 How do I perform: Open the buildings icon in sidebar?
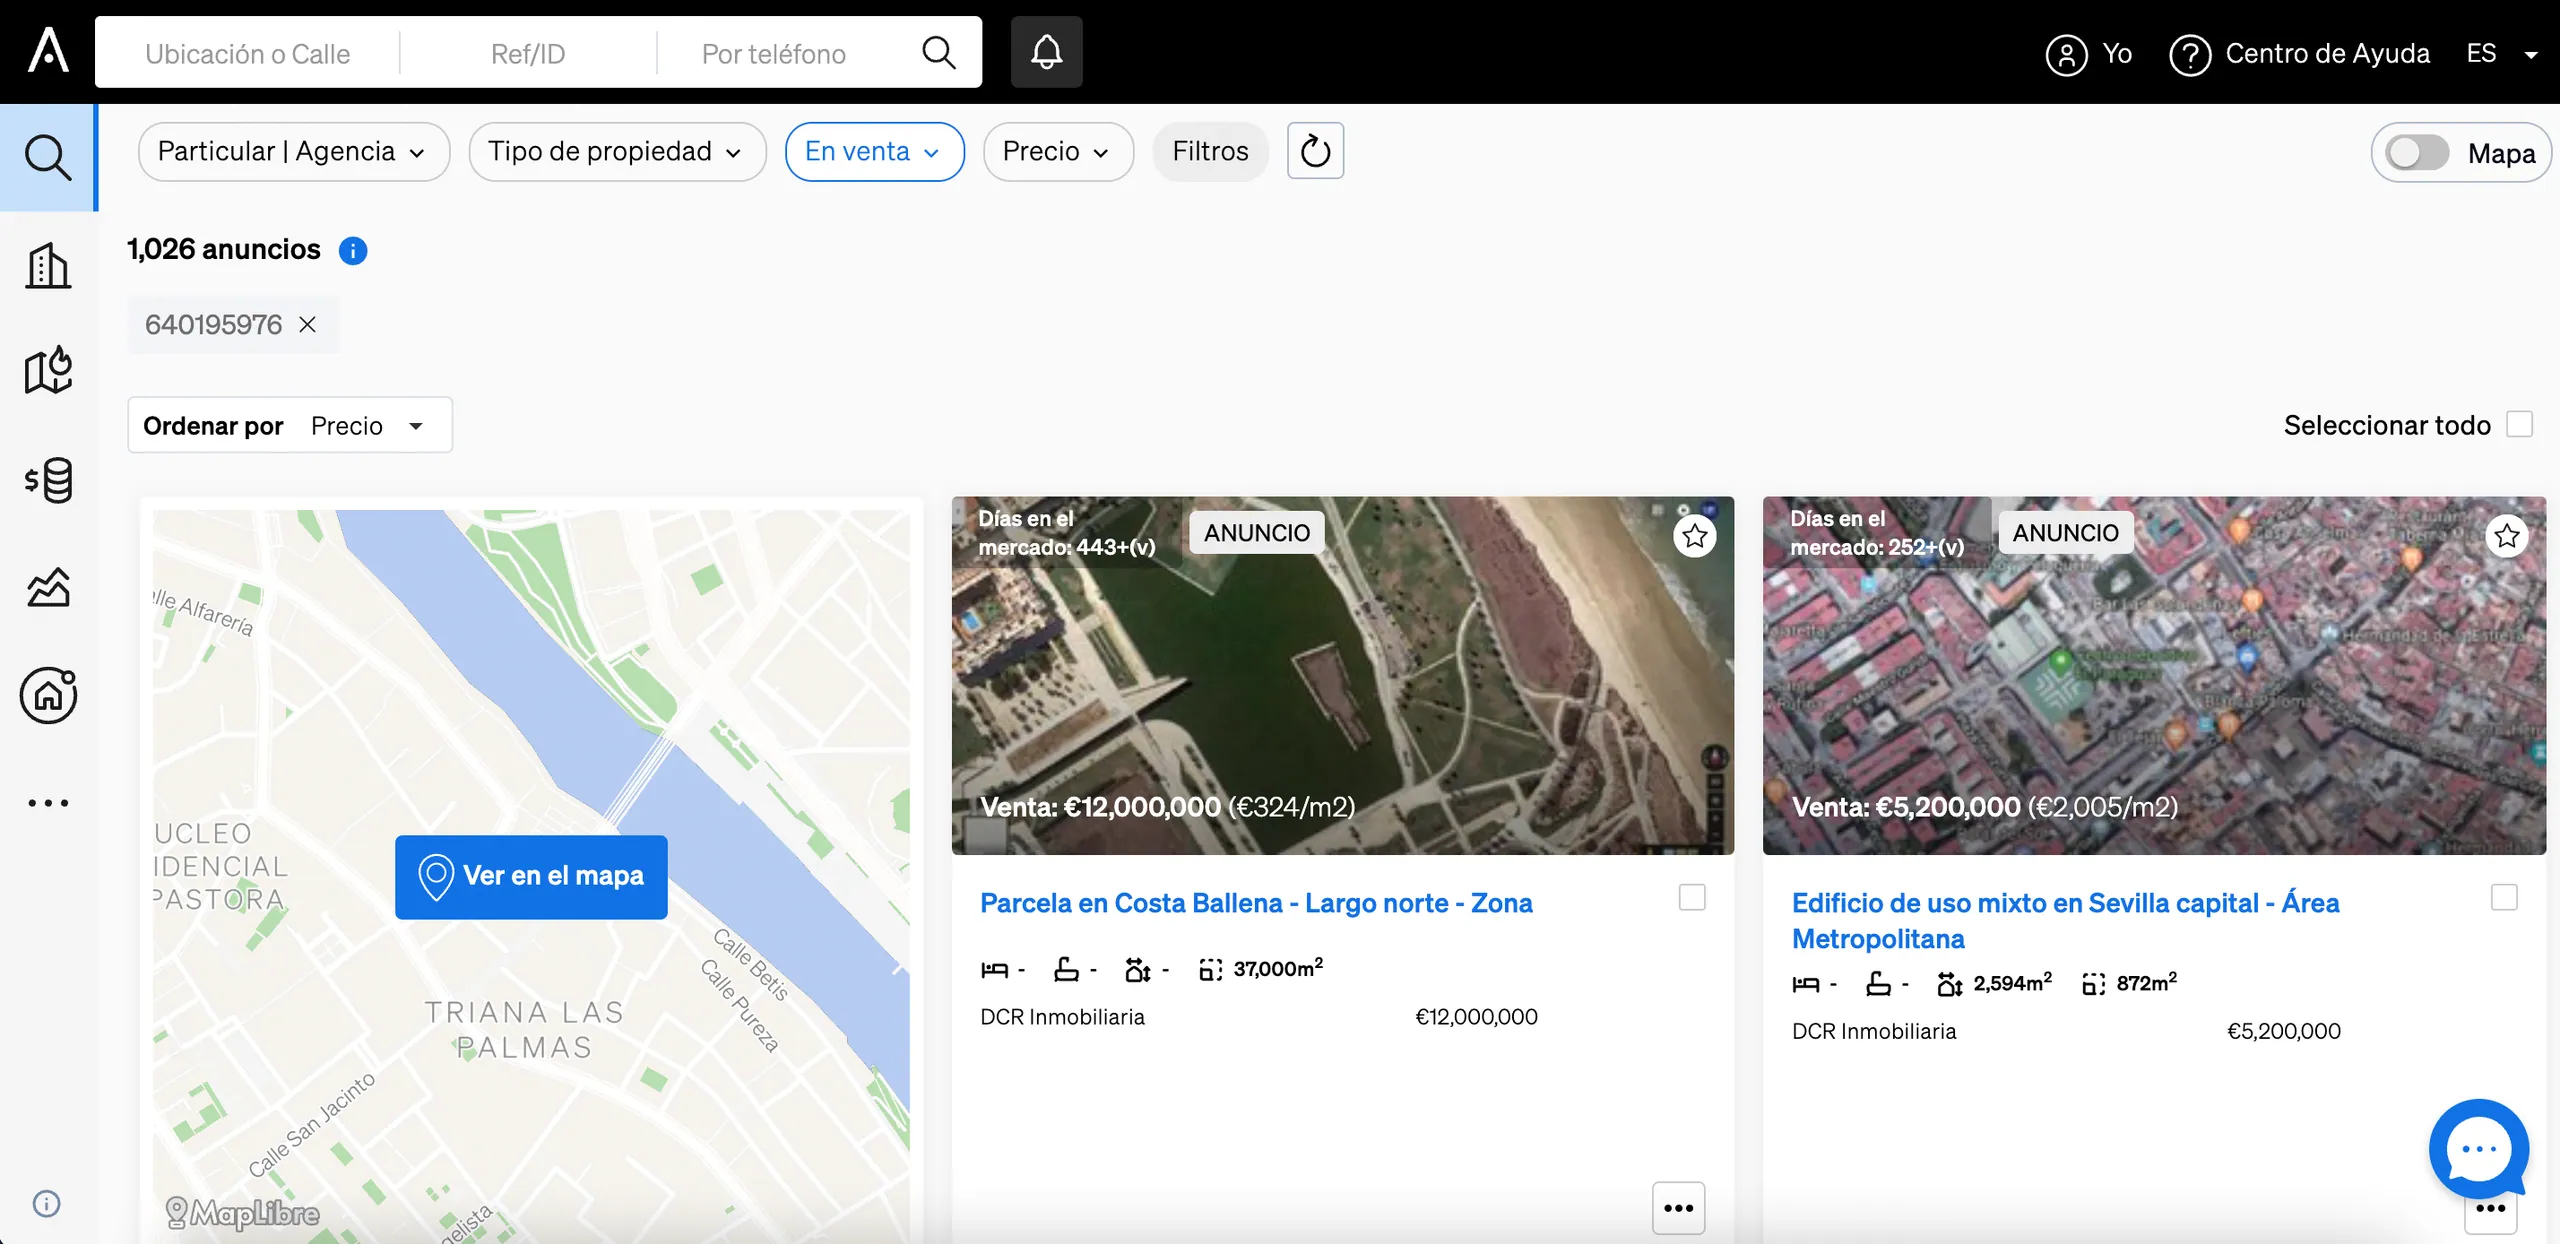pyautogui.click(x=48, y=265)
